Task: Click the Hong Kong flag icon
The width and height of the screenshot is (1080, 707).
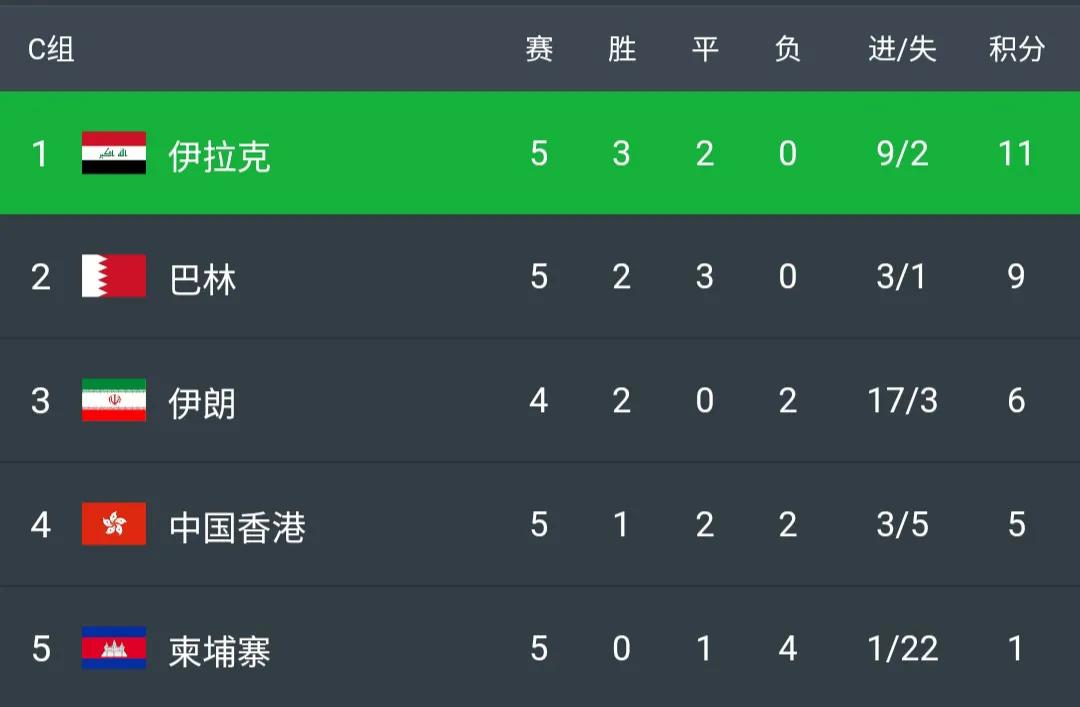Action: (x=114, y=524)
